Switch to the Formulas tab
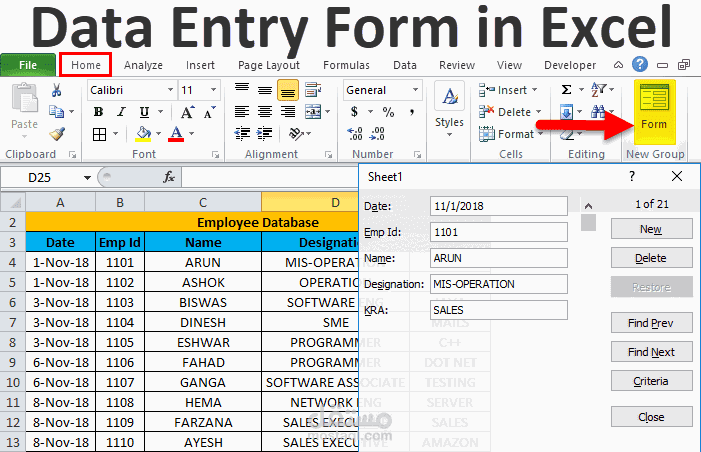Image resolution: width=701 pixels, height=452 pixels. pyautogui.click(x=346, y=65)
